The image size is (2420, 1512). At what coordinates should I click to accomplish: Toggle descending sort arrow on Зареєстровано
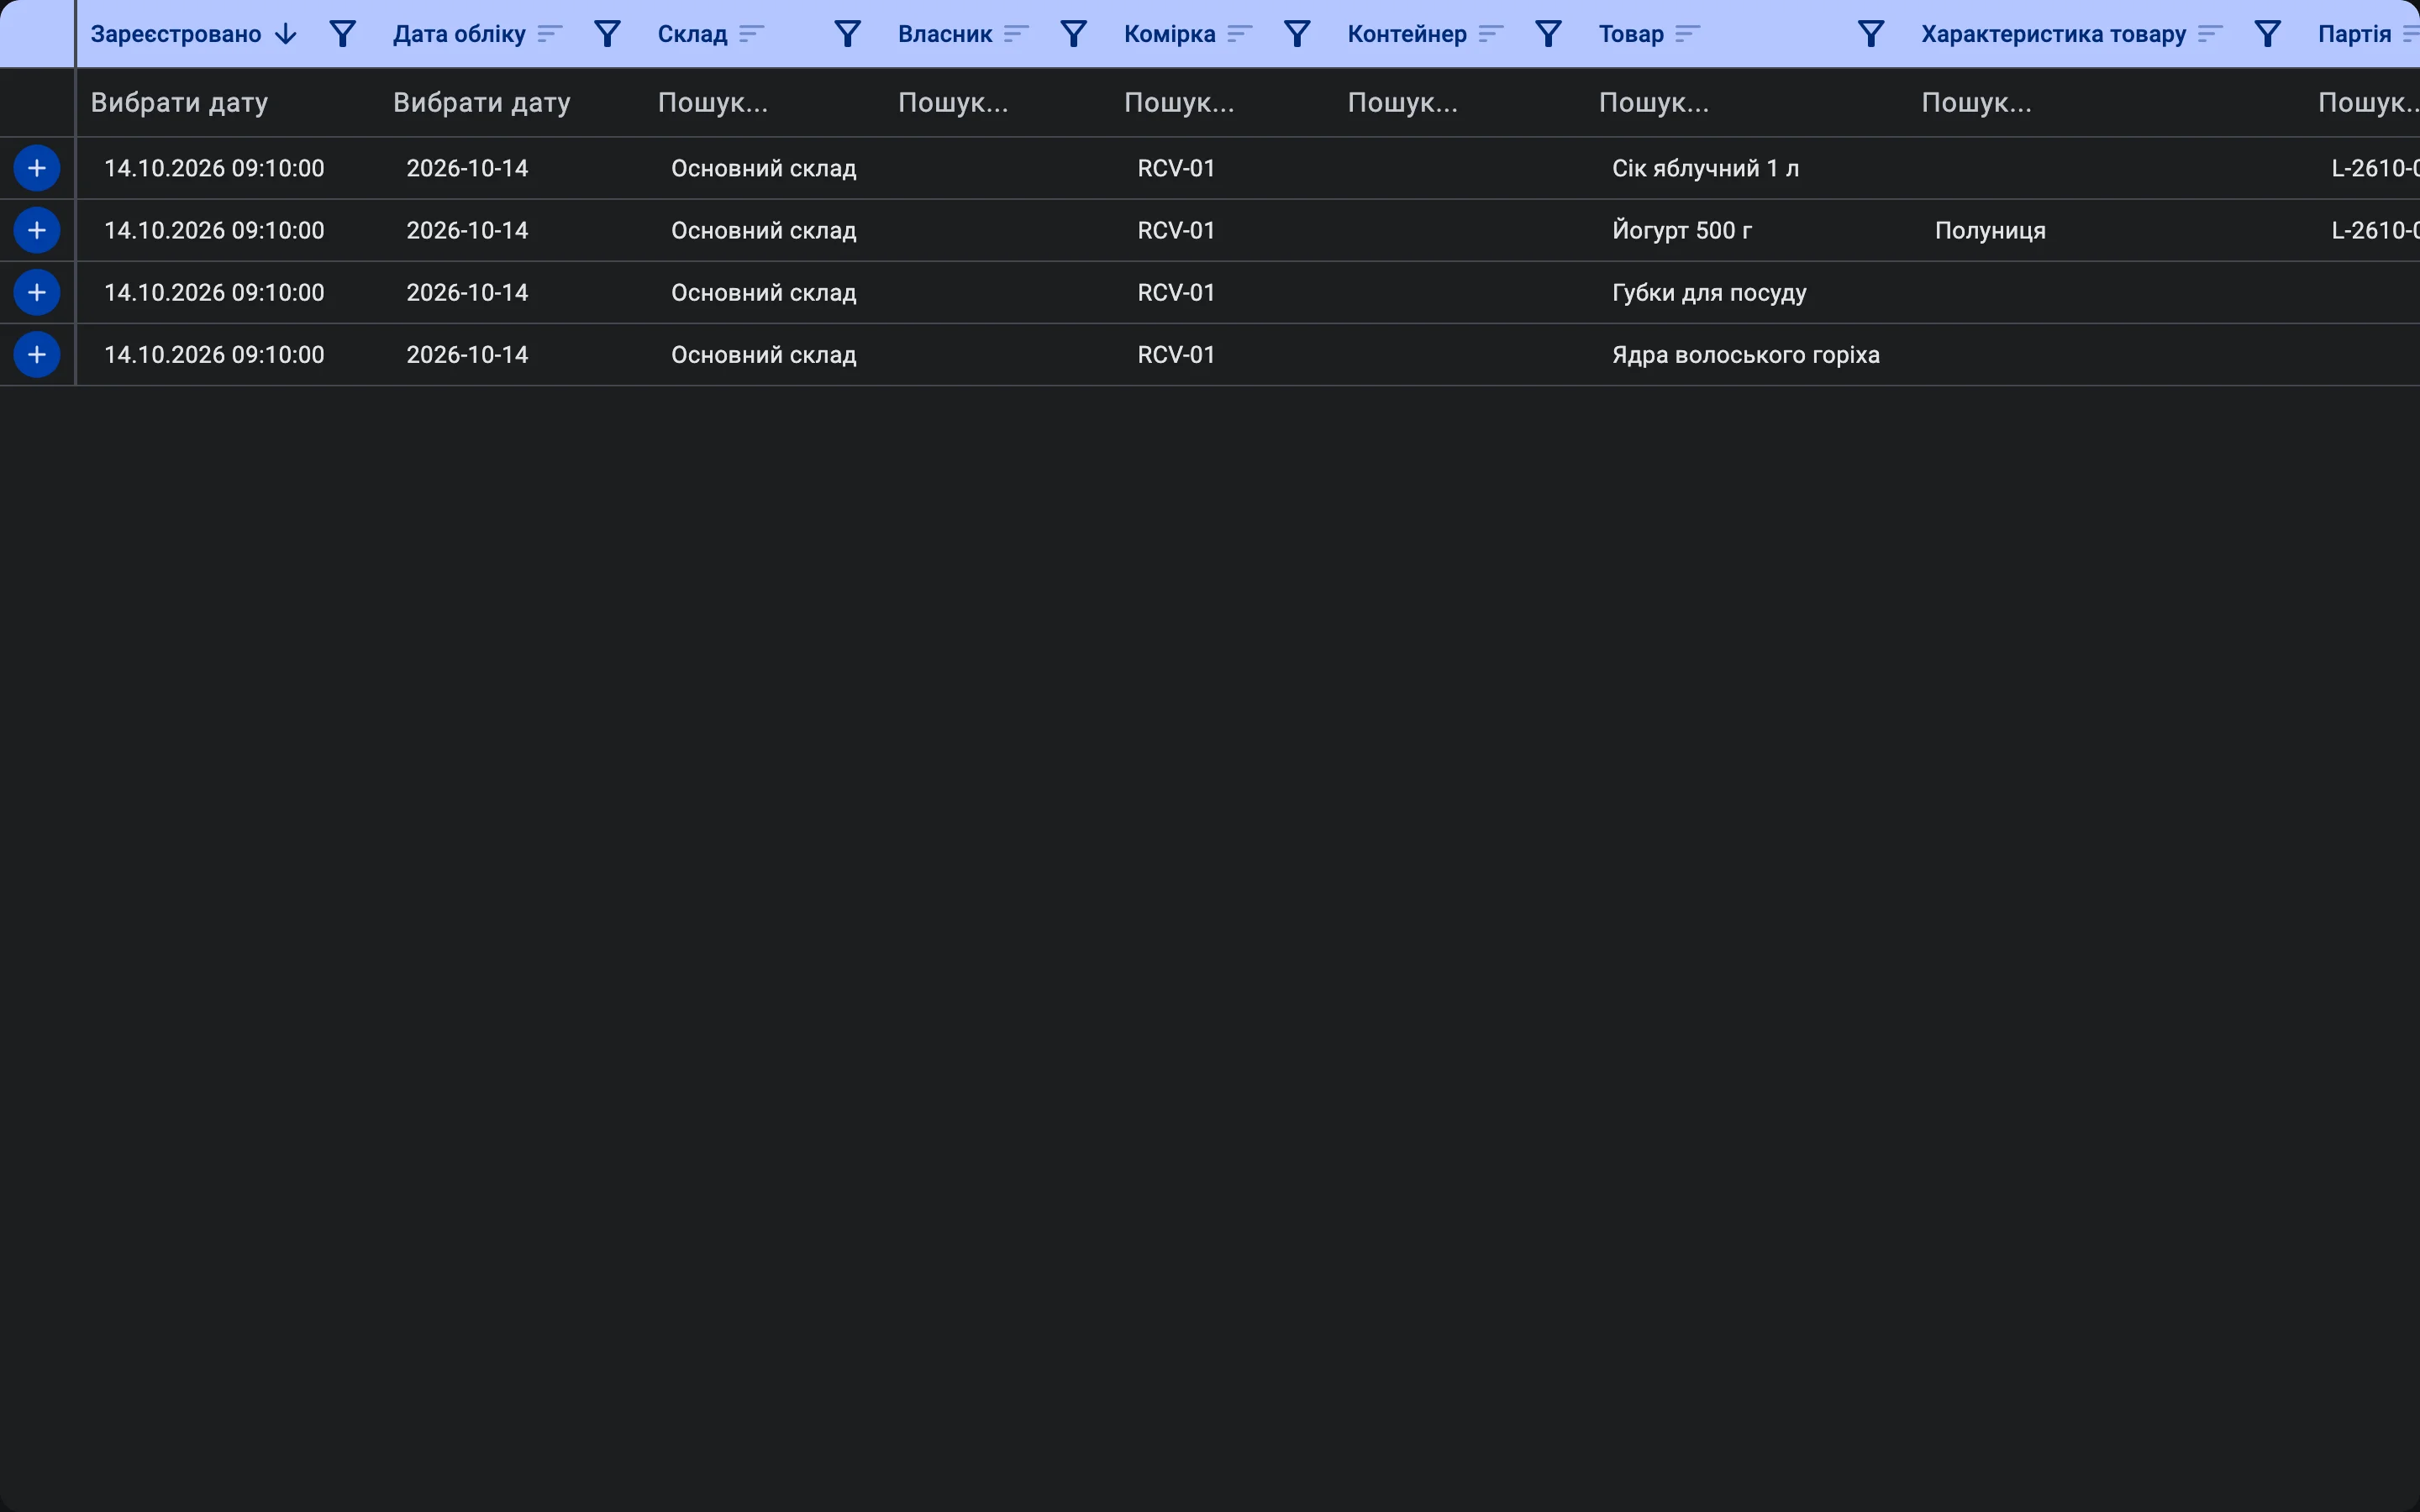286,34
